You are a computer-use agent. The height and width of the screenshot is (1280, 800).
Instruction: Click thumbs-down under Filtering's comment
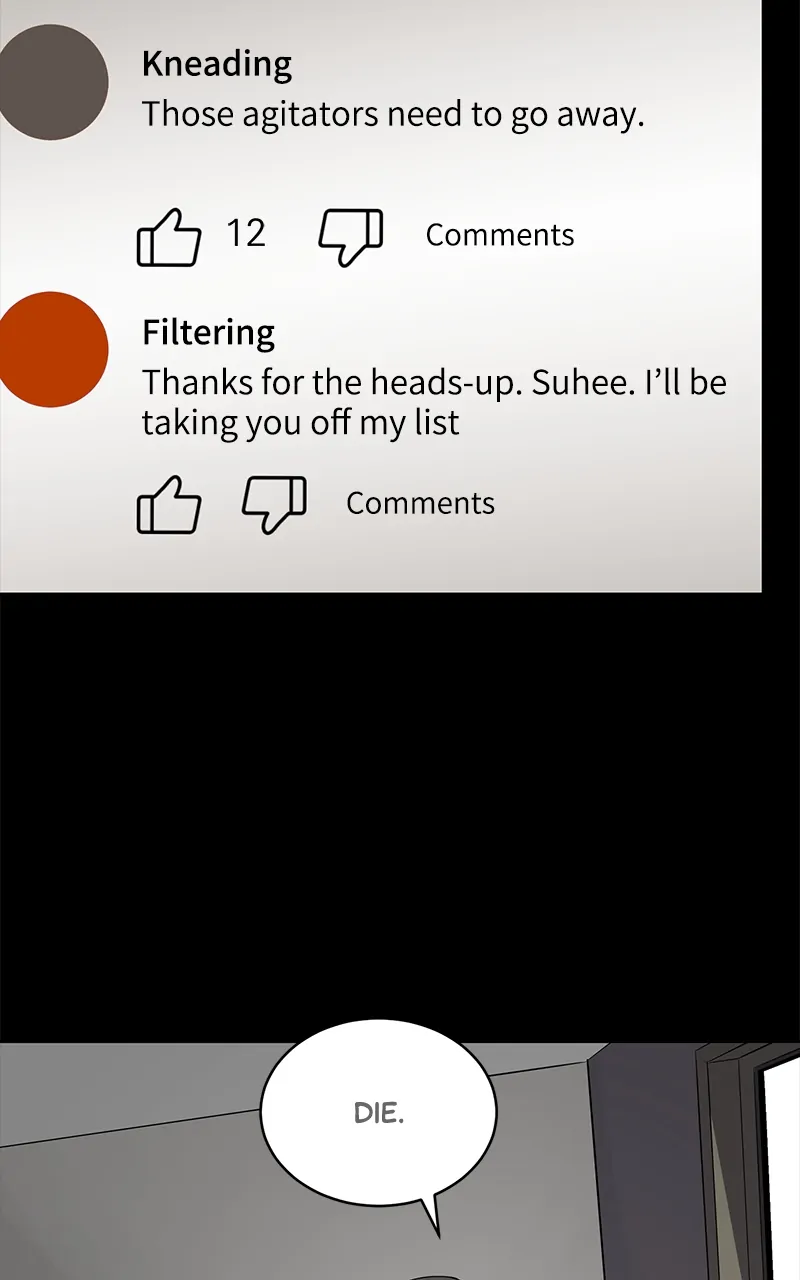(x=274, y=504)
